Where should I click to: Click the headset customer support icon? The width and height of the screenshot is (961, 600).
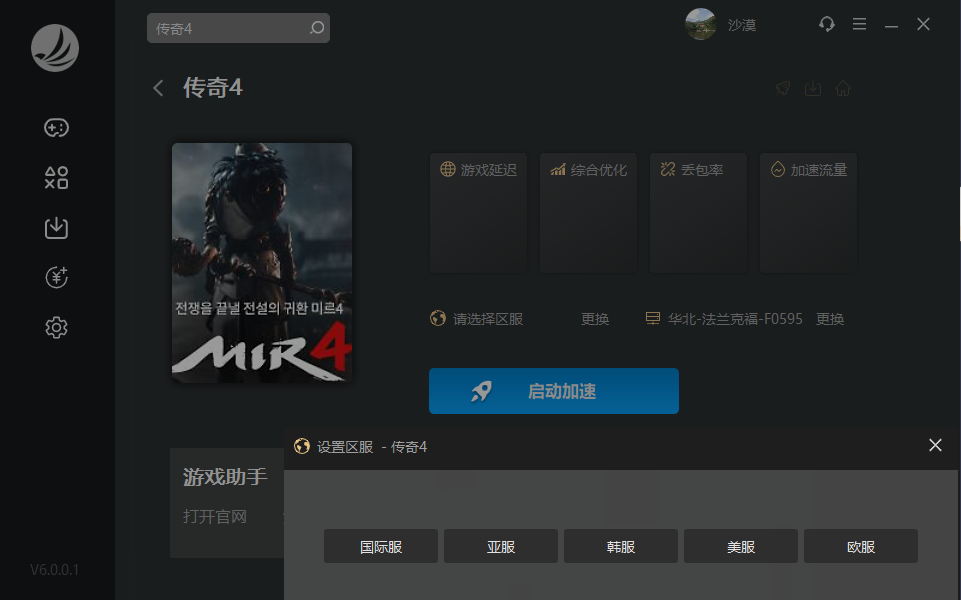pyautogui.click(x=826, y=25)
